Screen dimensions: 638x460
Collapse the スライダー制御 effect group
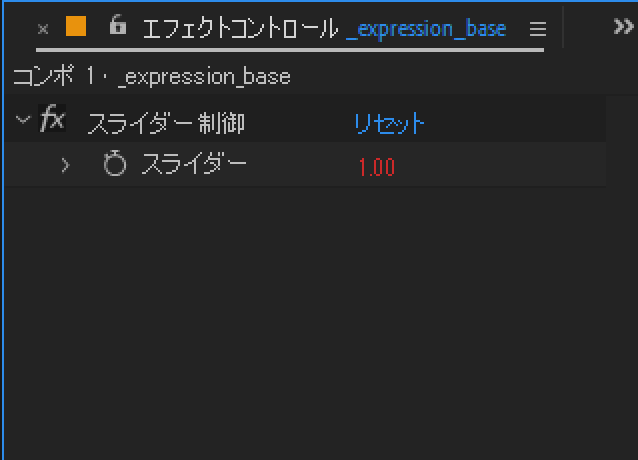[23, 121]
